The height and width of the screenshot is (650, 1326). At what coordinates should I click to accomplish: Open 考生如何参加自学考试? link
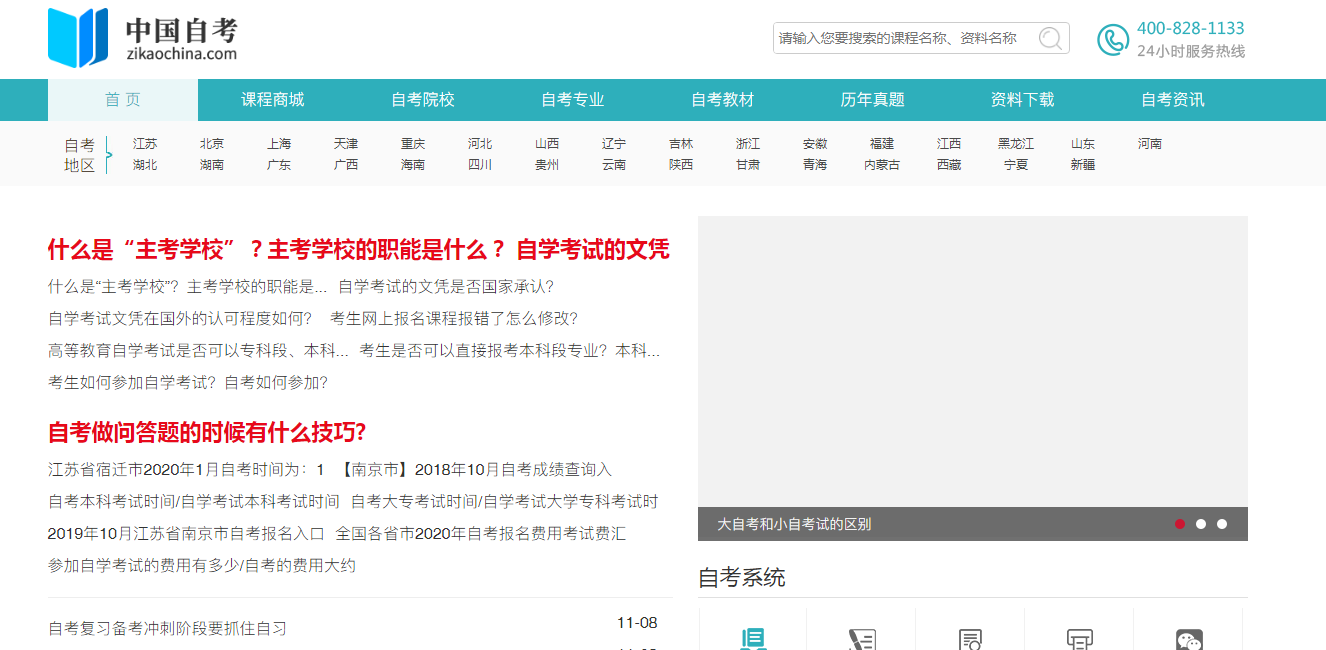click(131, 382)
